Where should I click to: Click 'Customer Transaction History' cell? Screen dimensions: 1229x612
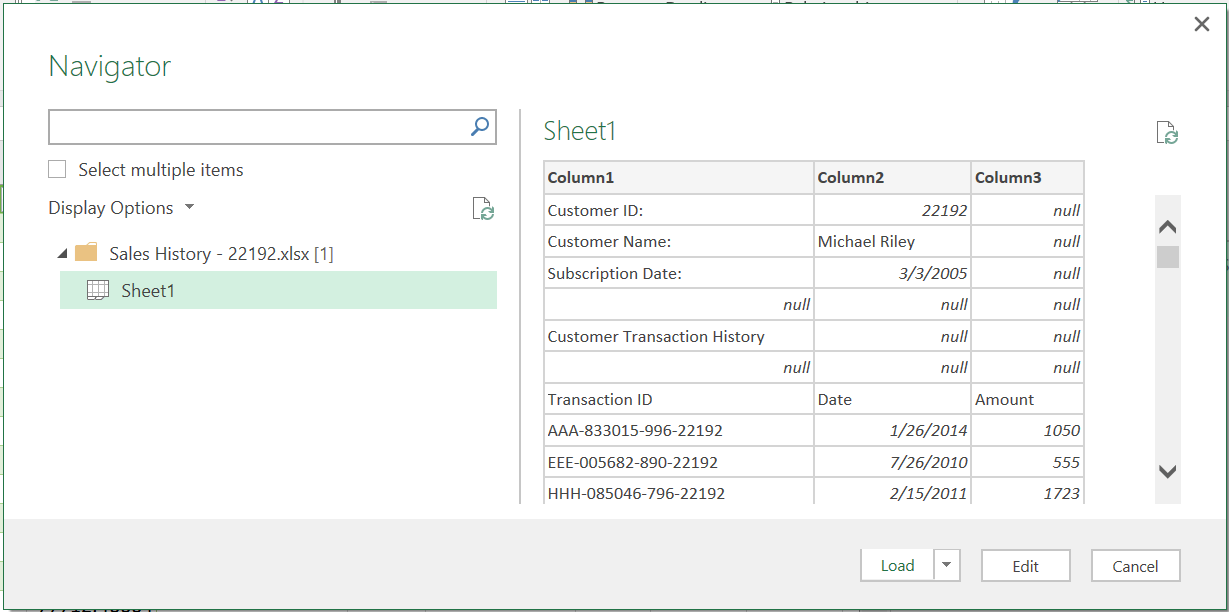pos(679,336)
